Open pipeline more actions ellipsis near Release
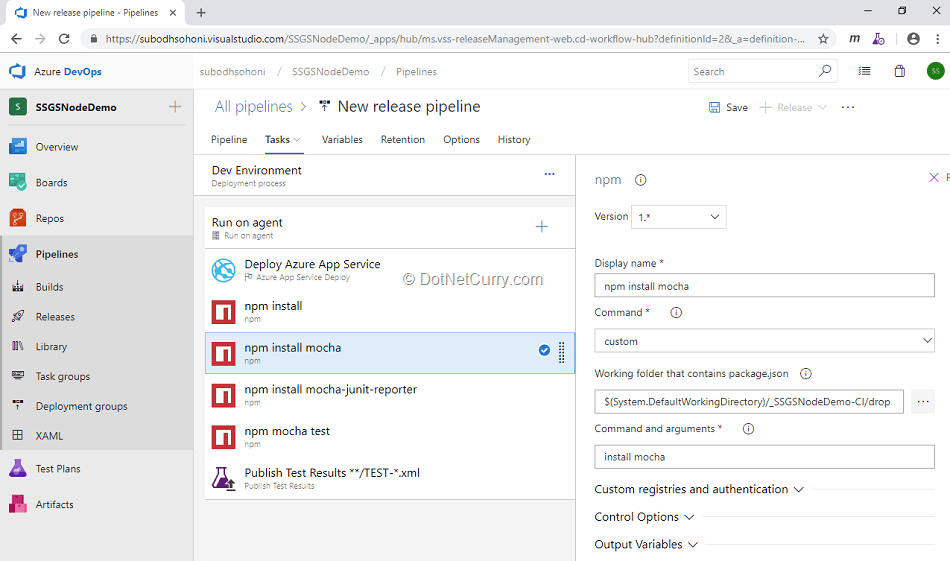The height and width of the screenshot is (561, 950). 848,107
